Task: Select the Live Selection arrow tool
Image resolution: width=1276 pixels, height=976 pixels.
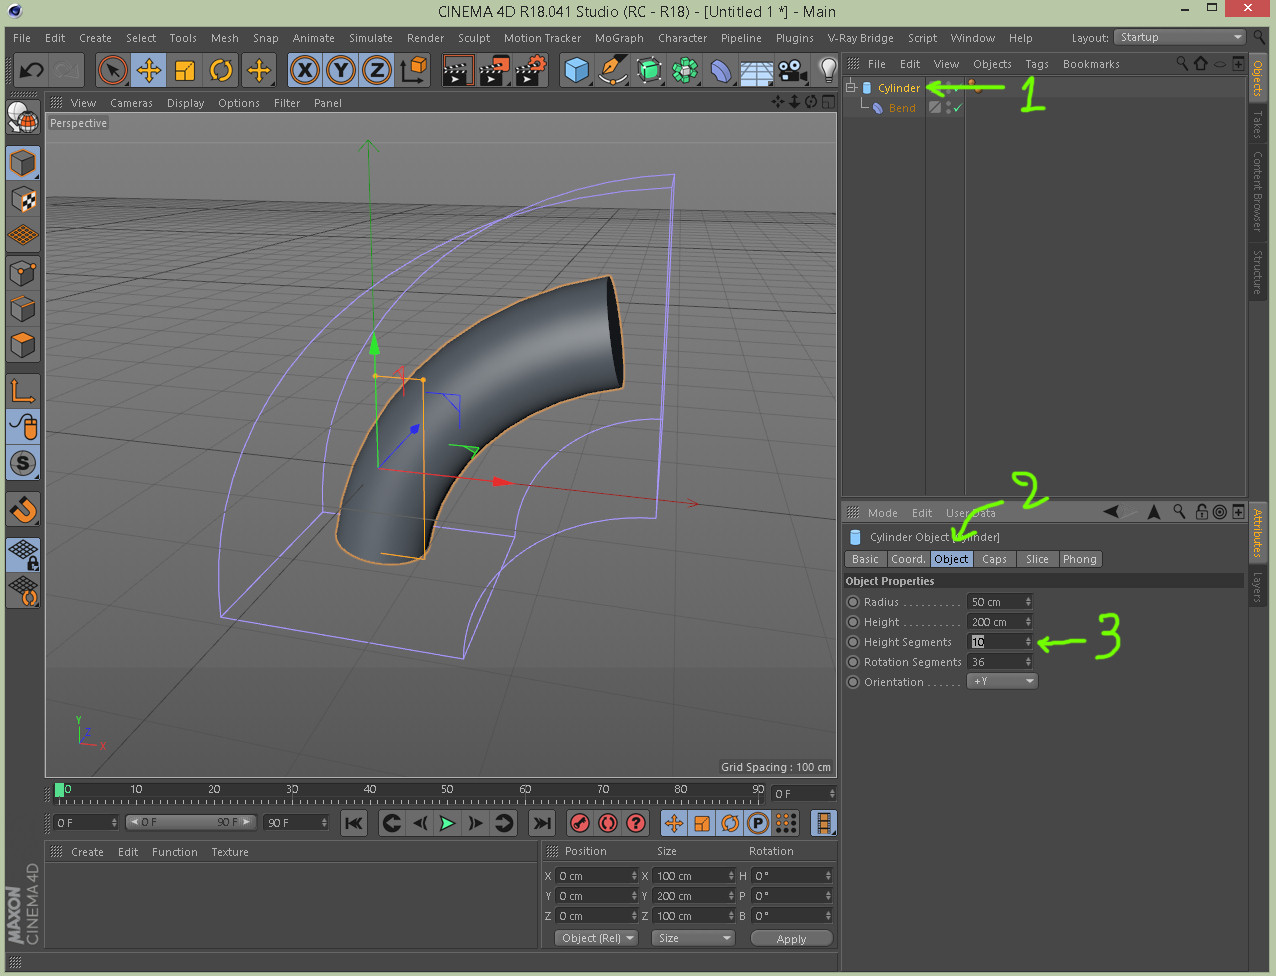Action: [x=113, y=70]
